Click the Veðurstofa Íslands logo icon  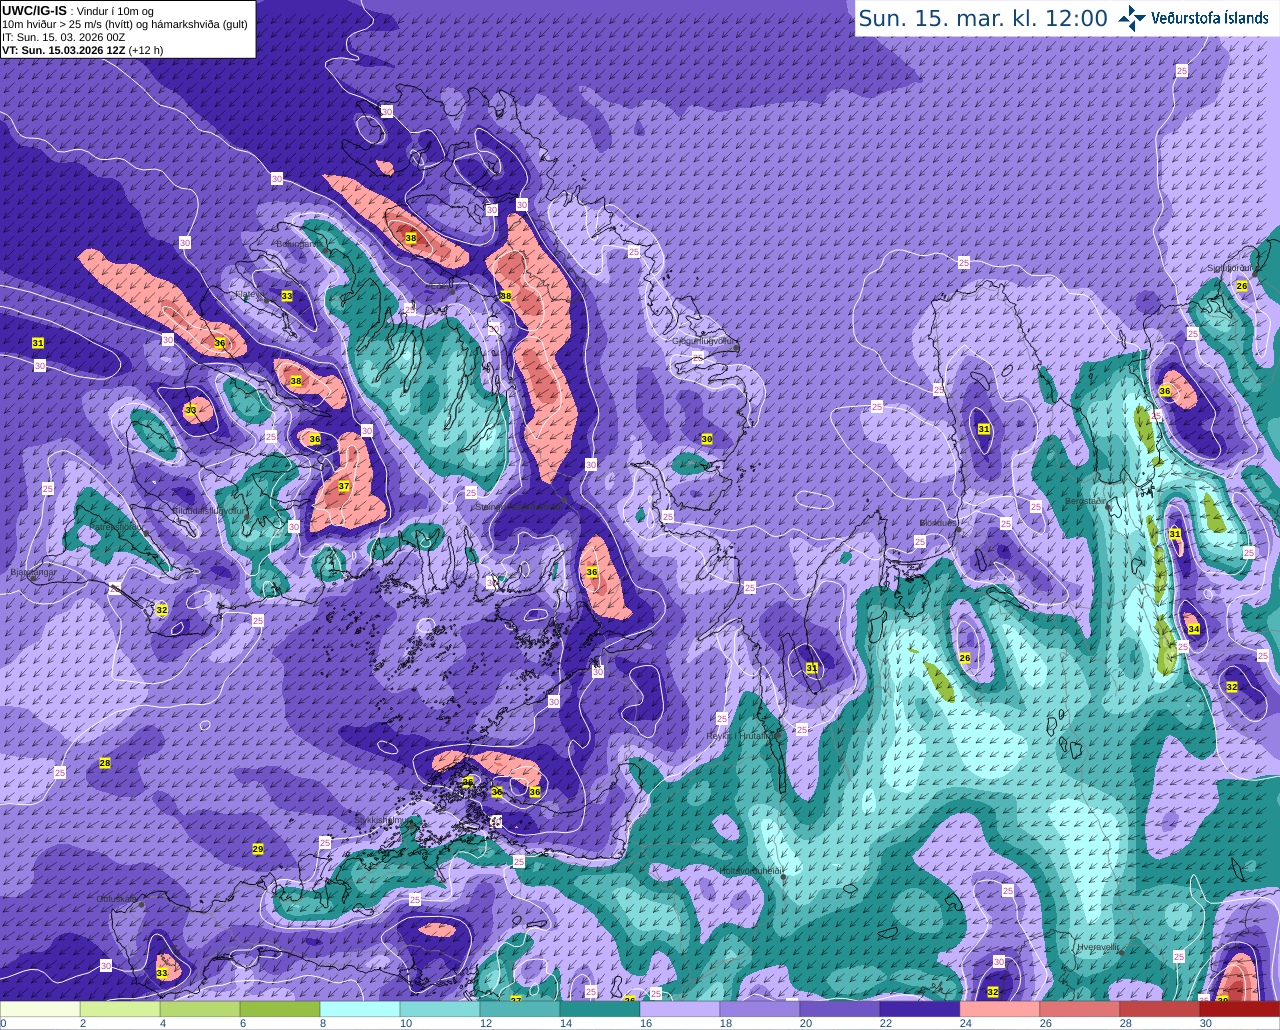[1132, 17]
